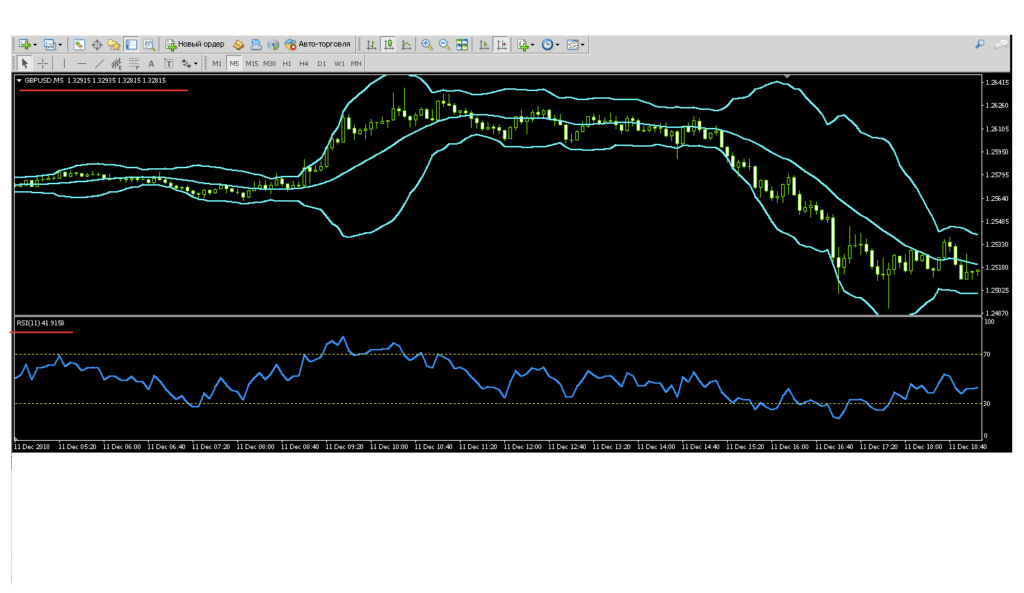Open the arrows objects dropdown
Image resolution: width=1024 pixels, height=593 pixels.
pyautogui.click(x=193, y=63)
